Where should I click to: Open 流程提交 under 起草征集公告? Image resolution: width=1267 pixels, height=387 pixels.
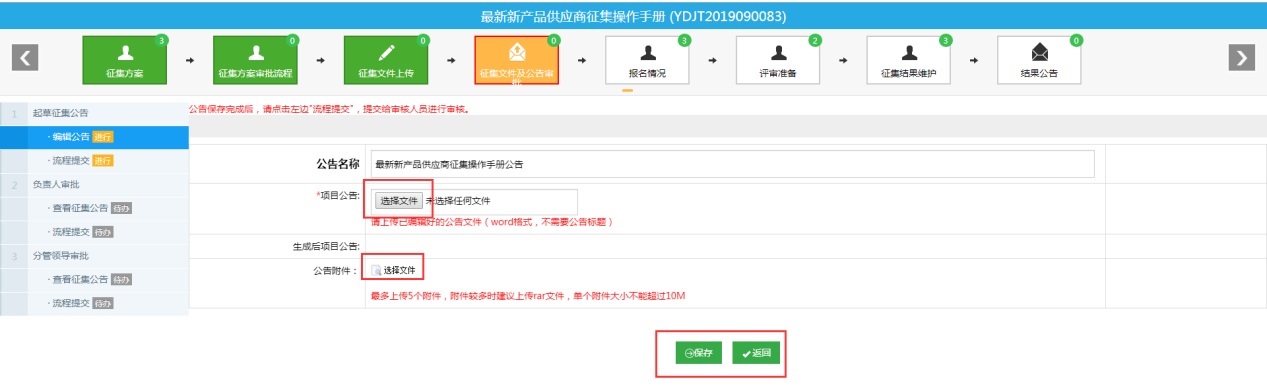[x=94, y=161]
